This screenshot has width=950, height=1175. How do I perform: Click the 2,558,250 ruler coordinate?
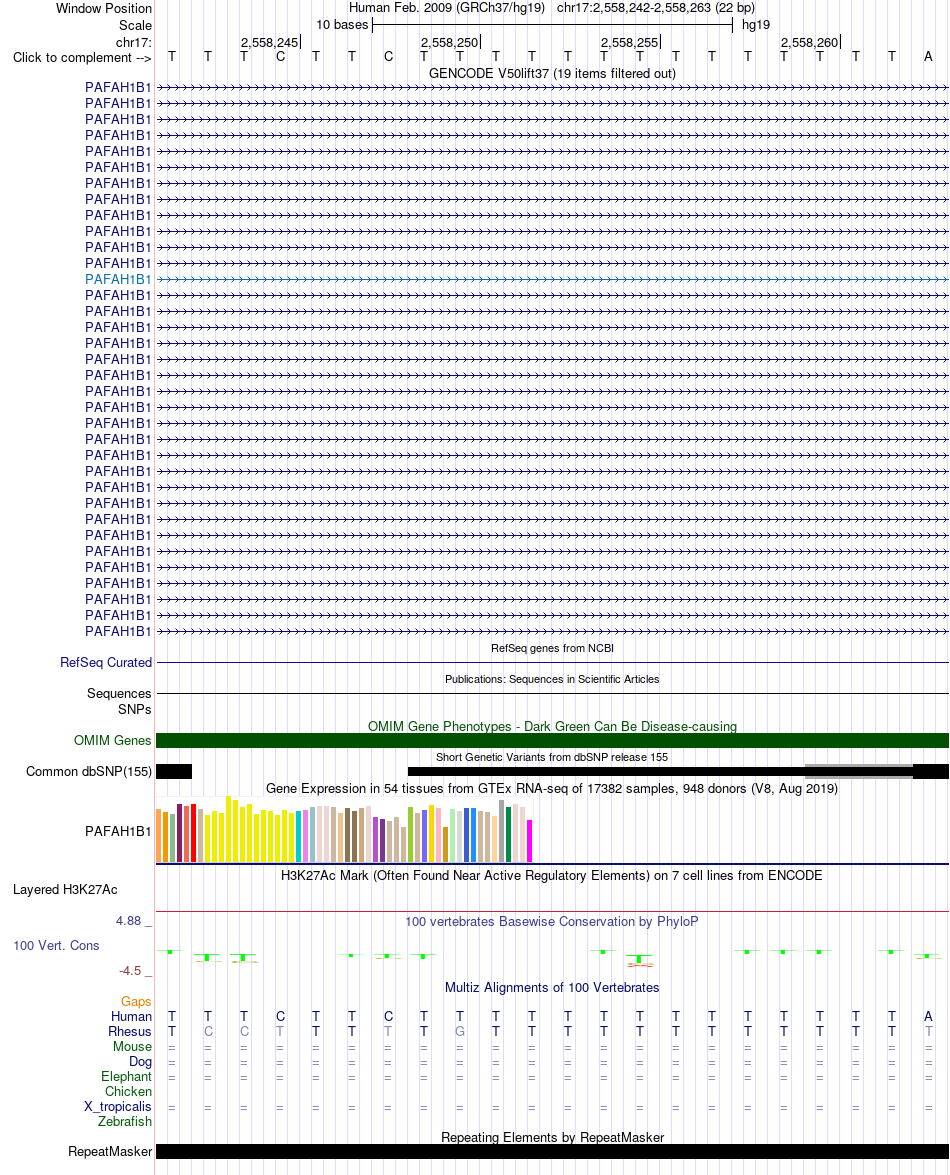[449, 43]
